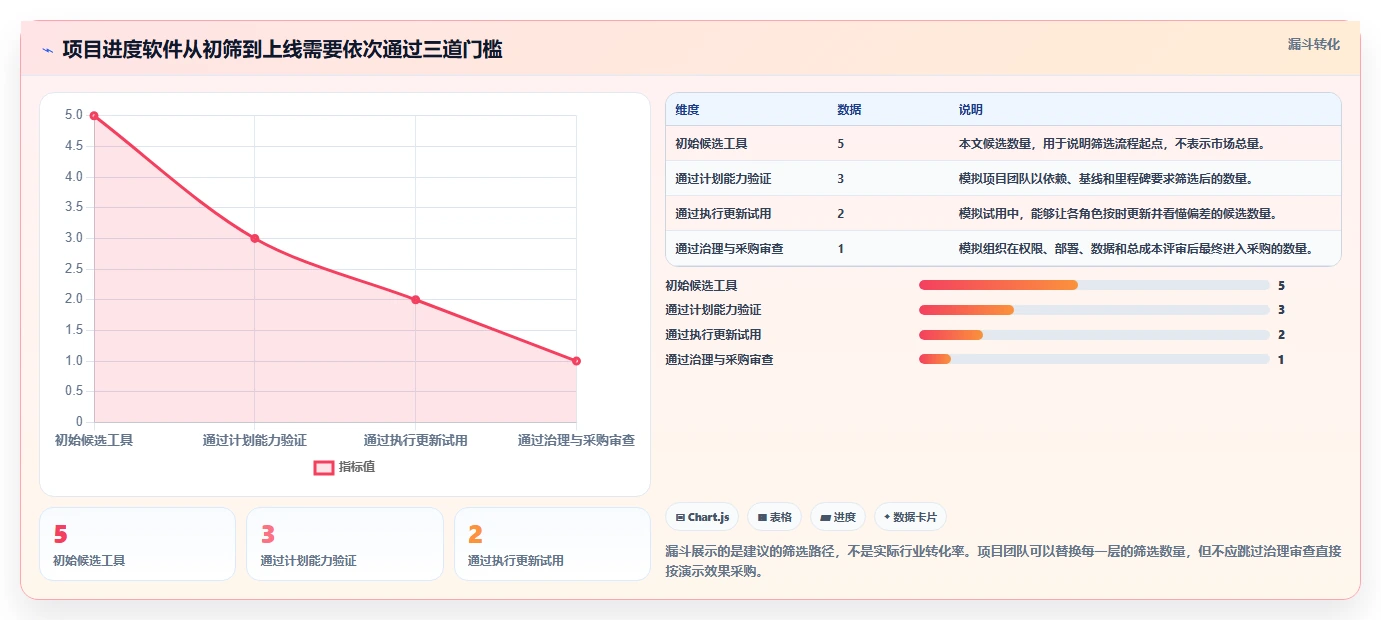Open the data card showing 2 通过执行更新试用
The height and width of the screenshot is (620, 1381).
(x=552, y=544)
